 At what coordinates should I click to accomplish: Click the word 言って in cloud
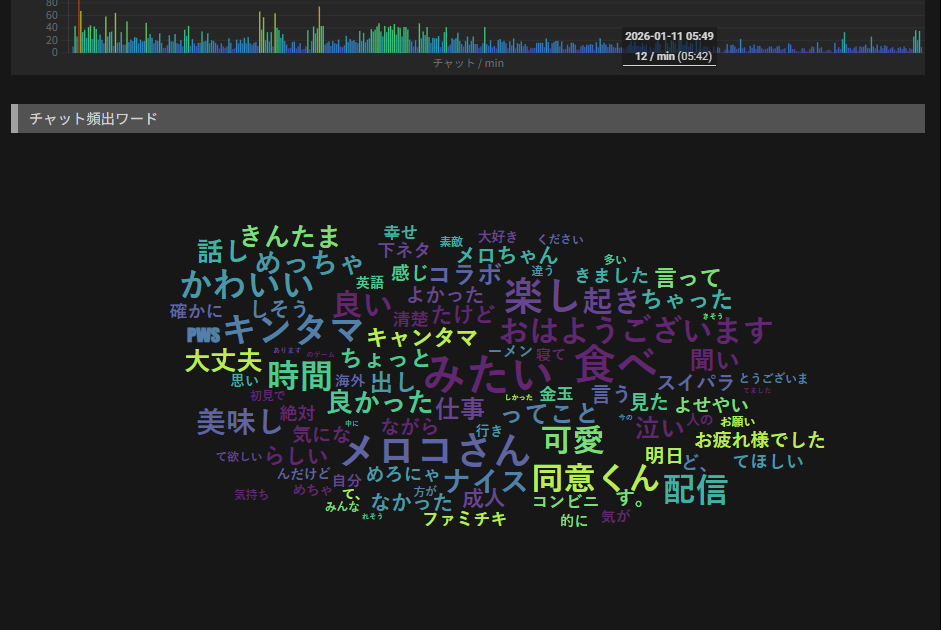[688, 278]
